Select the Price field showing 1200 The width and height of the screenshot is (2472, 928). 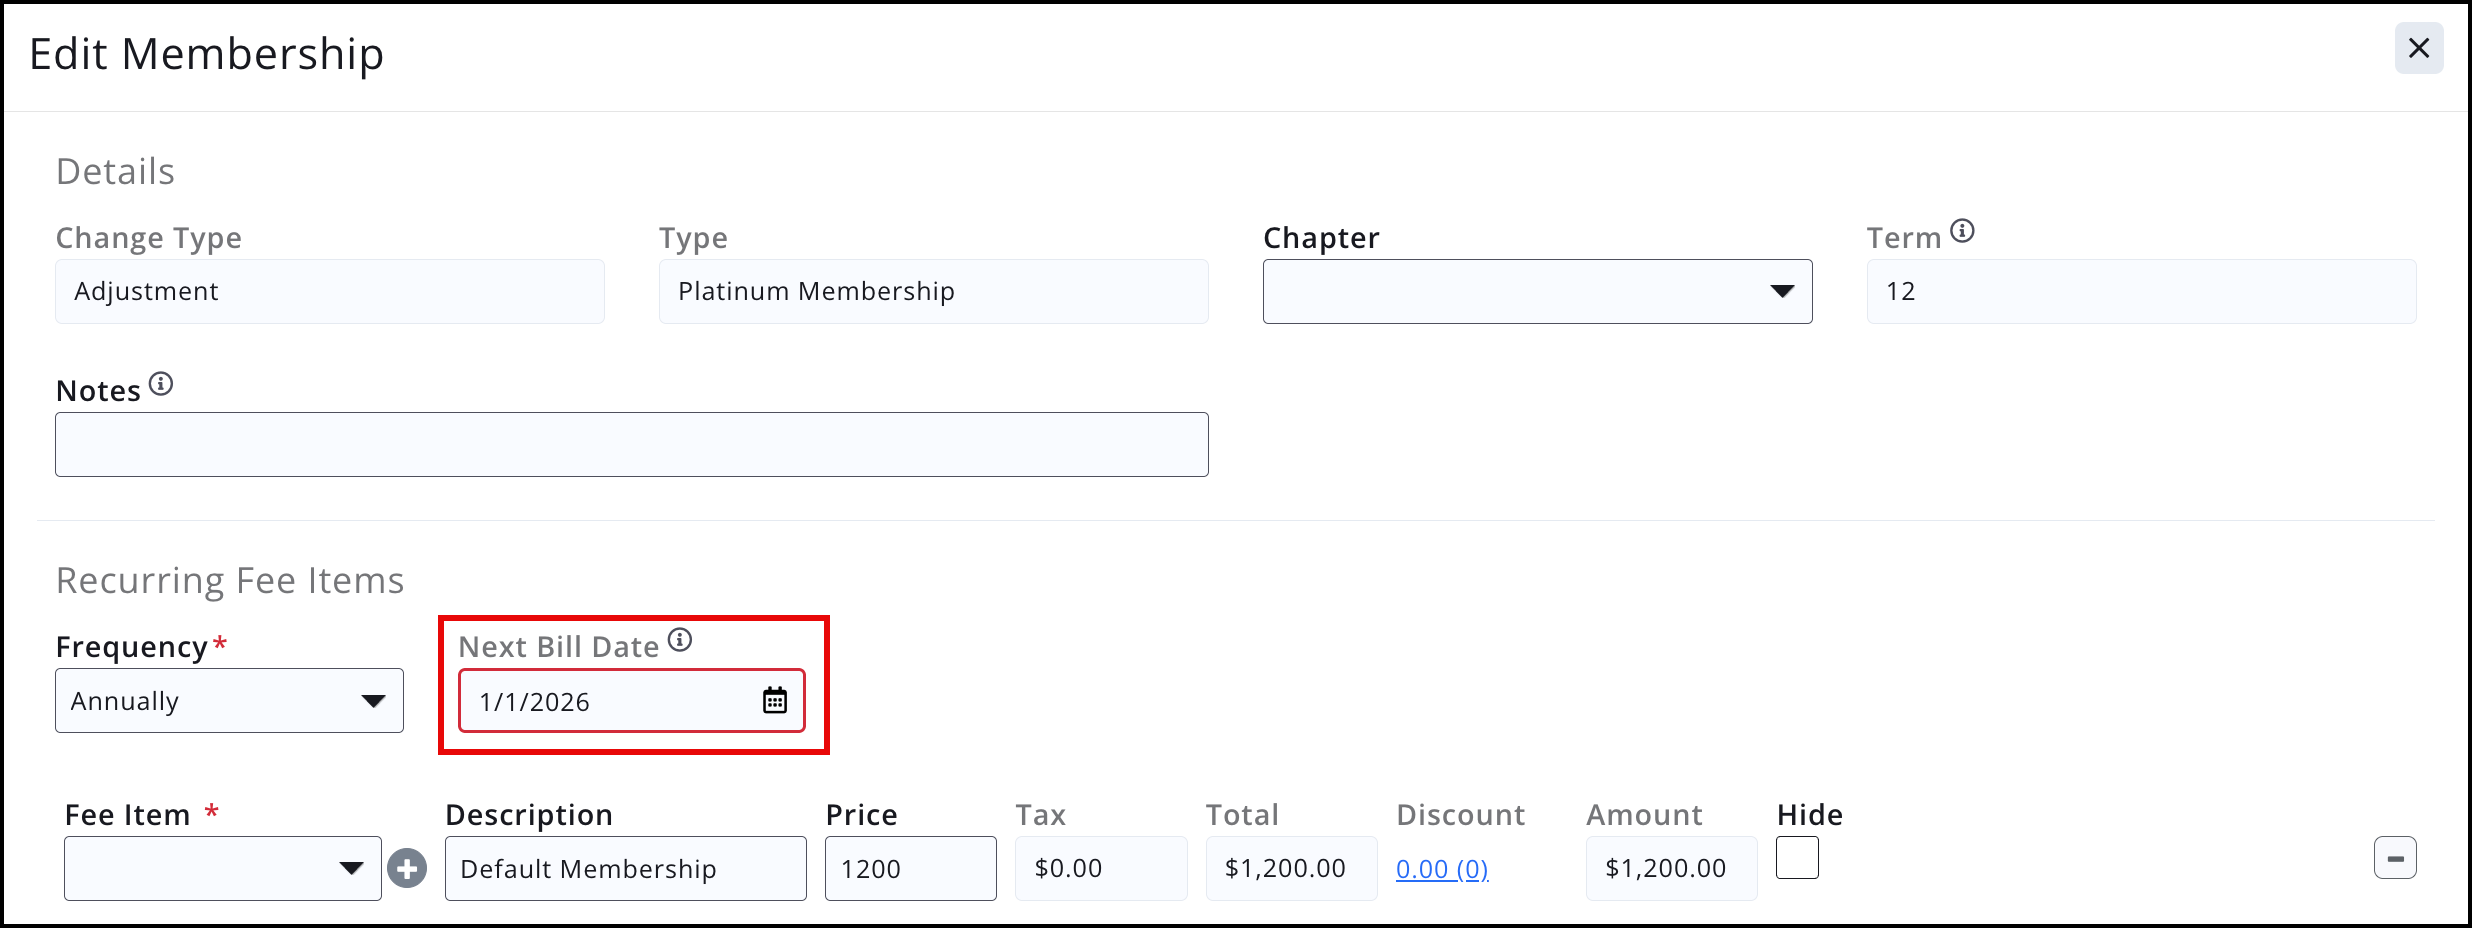[x=910, y=868]
